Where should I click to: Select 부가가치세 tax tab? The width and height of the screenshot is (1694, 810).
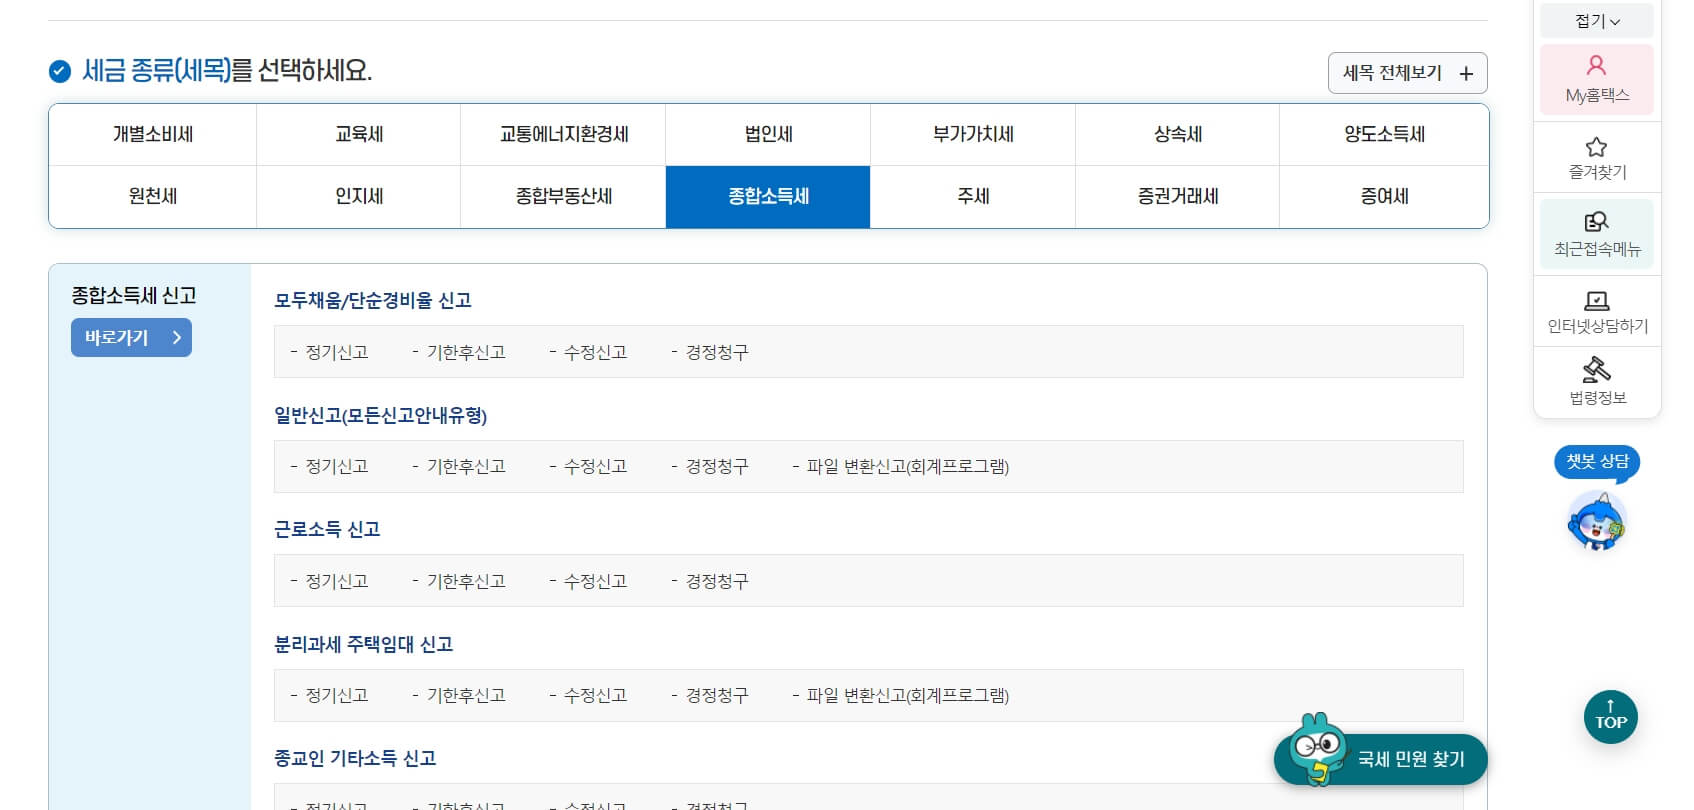point(973,134)
